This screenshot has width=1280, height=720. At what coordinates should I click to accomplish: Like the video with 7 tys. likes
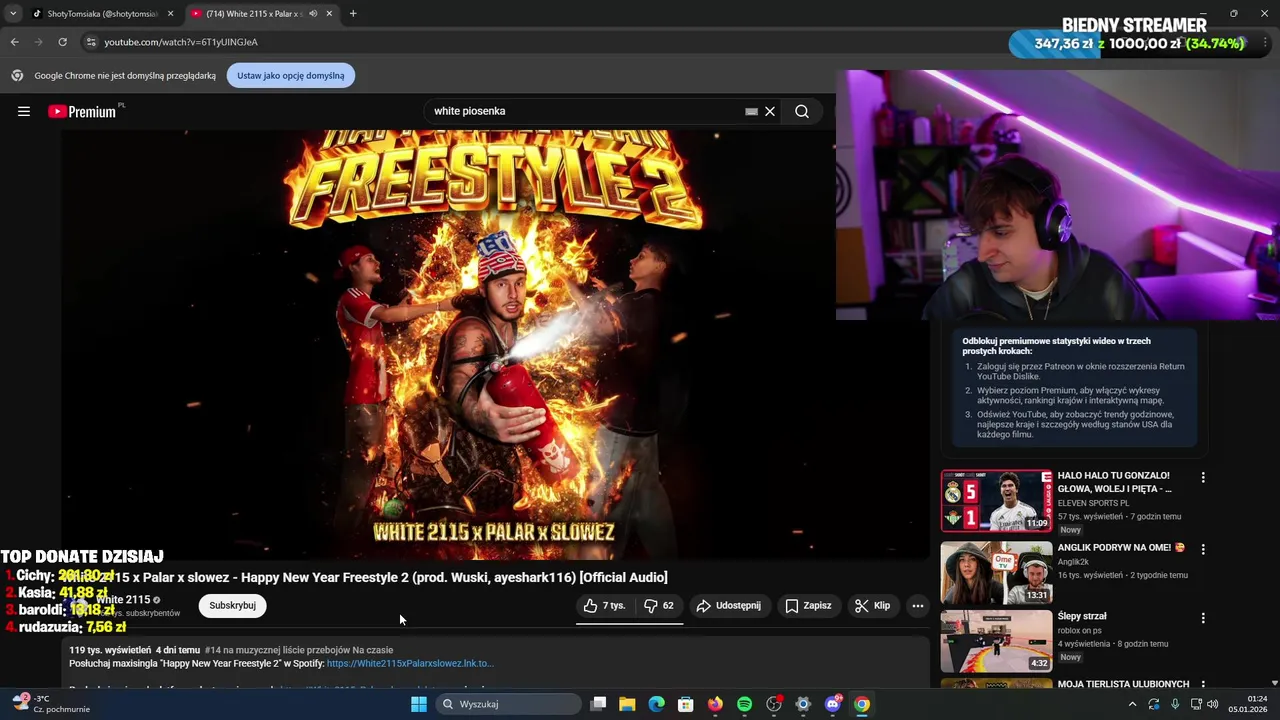605,605
